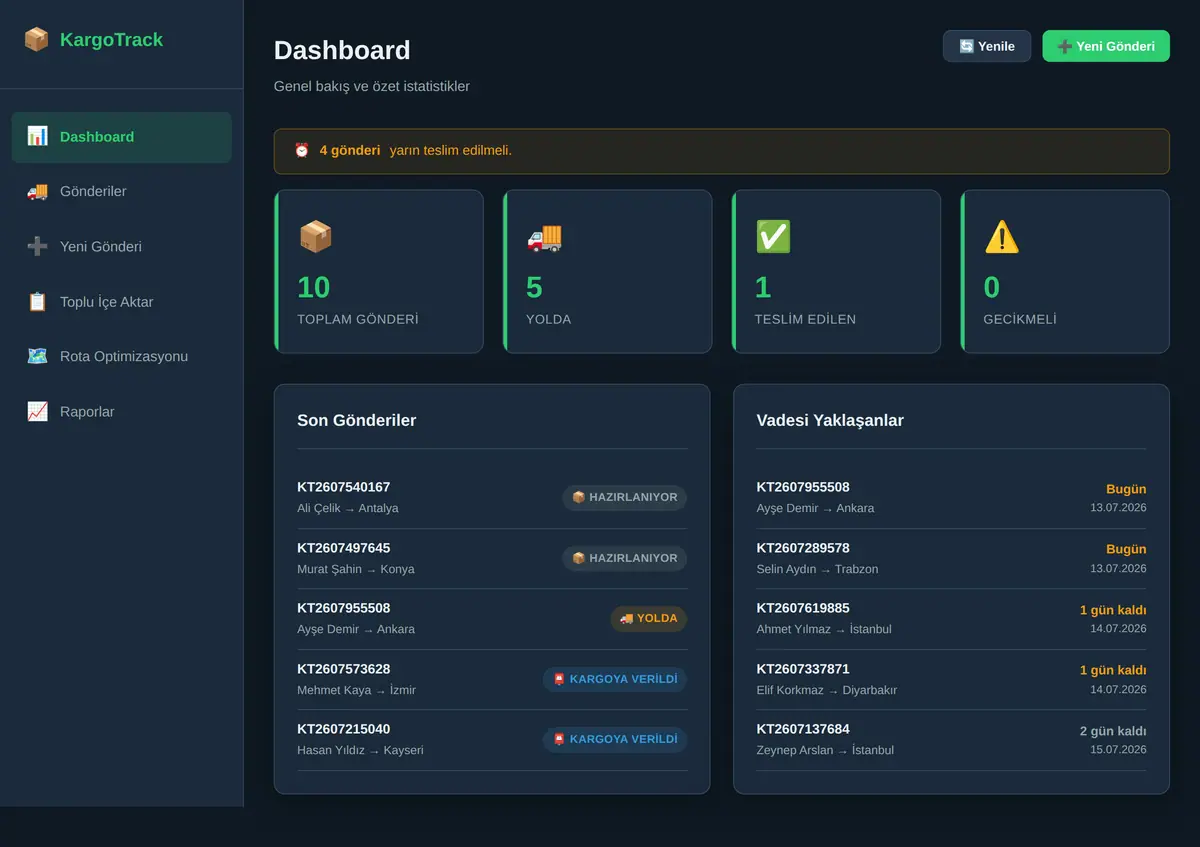Open the Yolda stat card showing 5
This screenshot has height=847, width=1200.
click(608, 272)
